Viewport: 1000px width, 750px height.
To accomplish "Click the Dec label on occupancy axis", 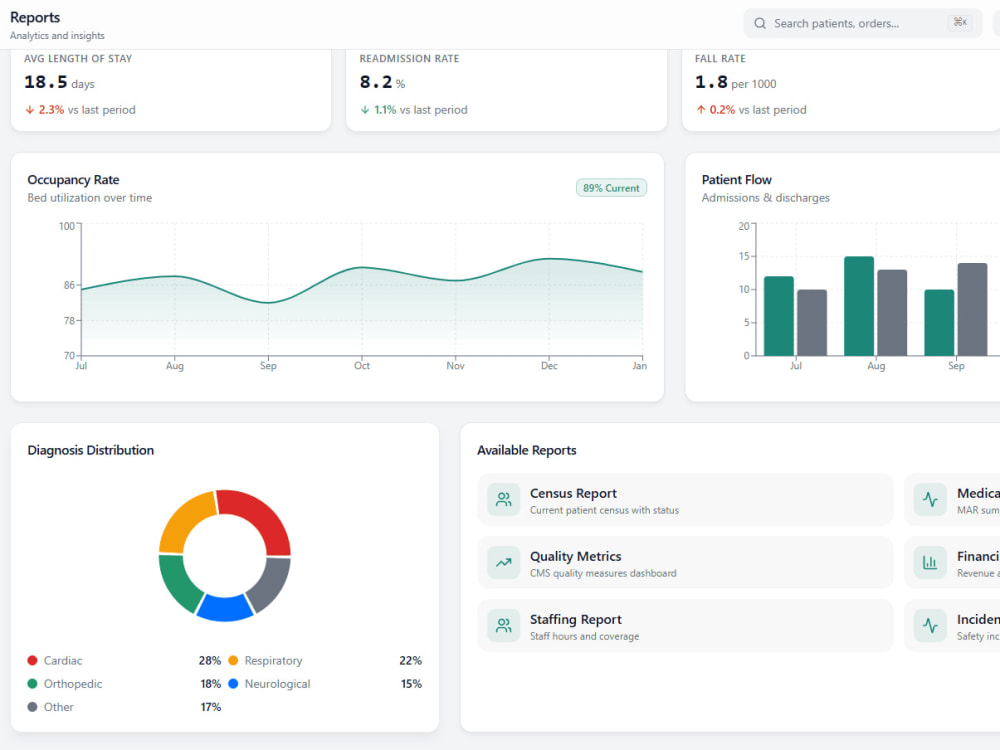I will tap(549, 365).
